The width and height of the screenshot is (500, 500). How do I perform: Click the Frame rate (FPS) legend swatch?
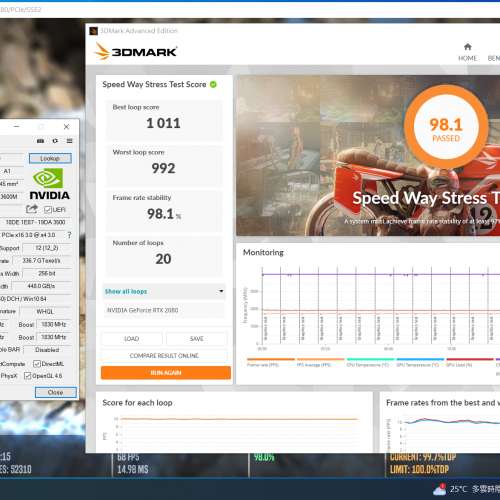(x=271, y=359)
